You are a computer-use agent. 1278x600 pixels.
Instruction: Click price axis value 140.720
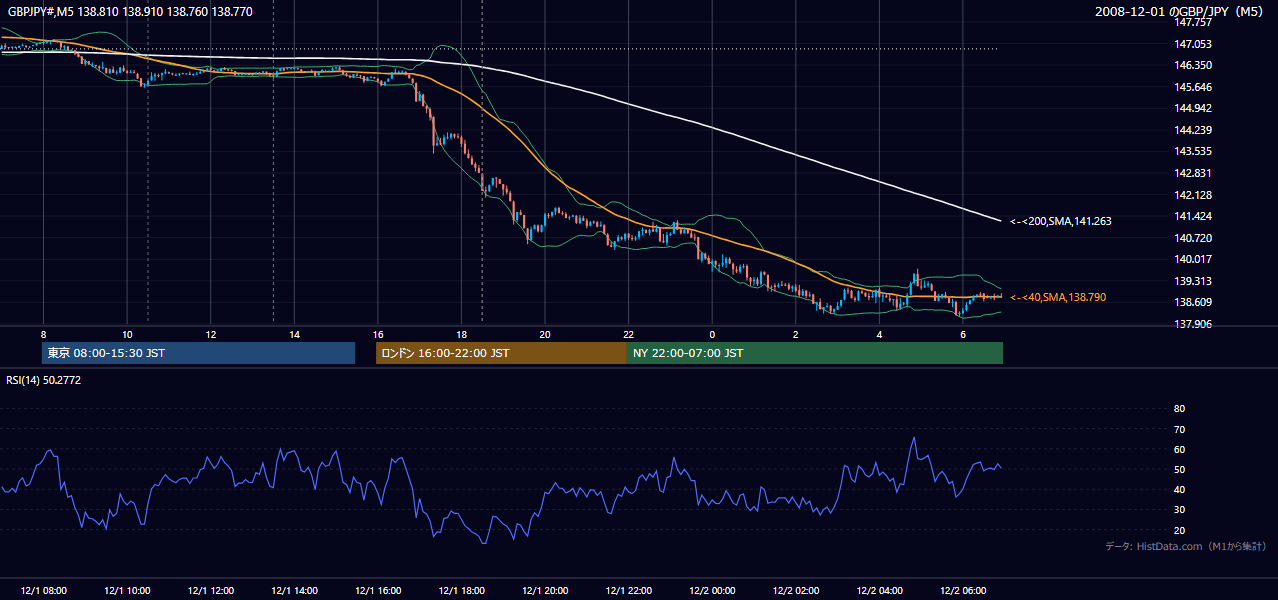[1192, 238]
